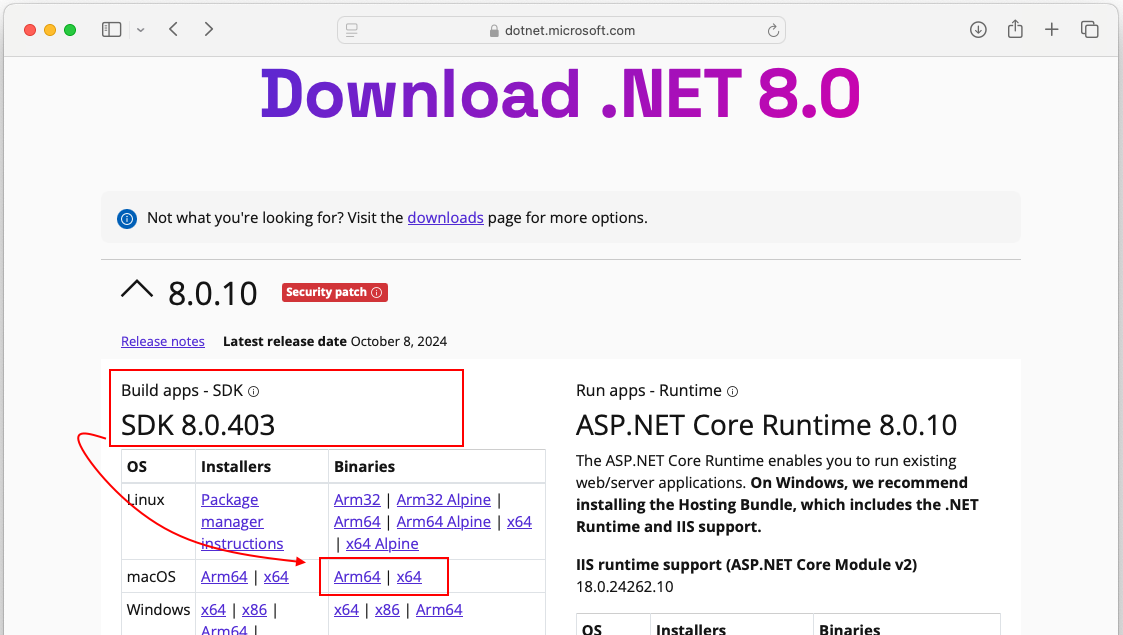Screen dimensions: 1123x635
Task: Navigate forward a page
Action: pyautogui.click(x=208, y=29)
